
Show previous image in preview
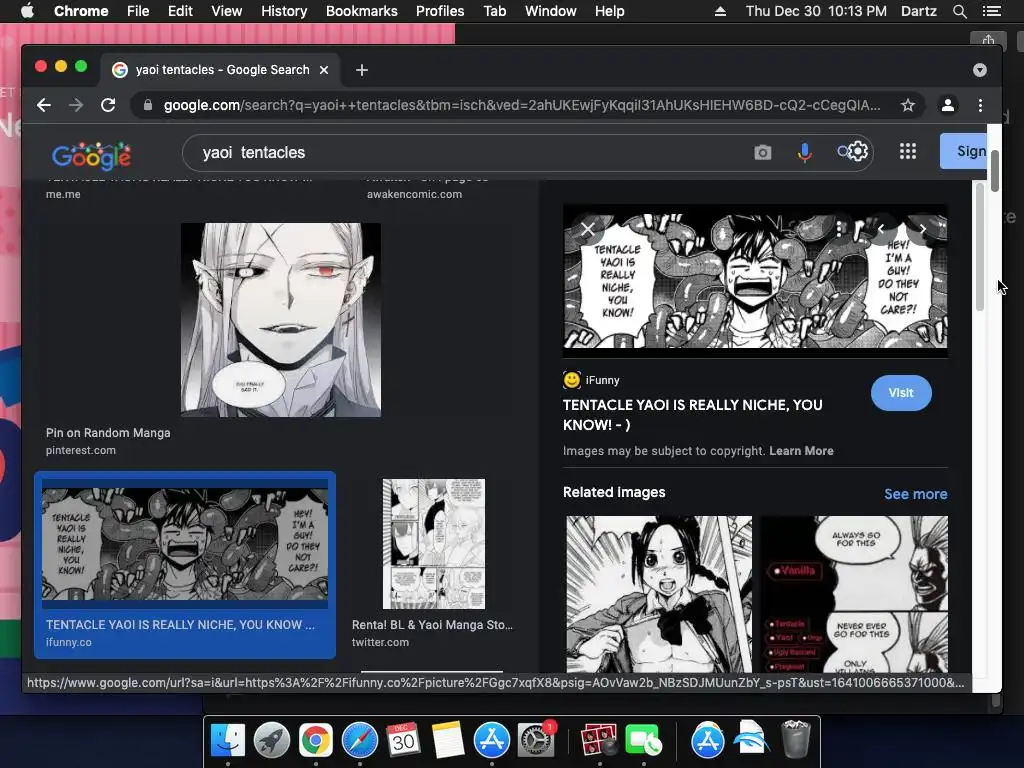881,229
